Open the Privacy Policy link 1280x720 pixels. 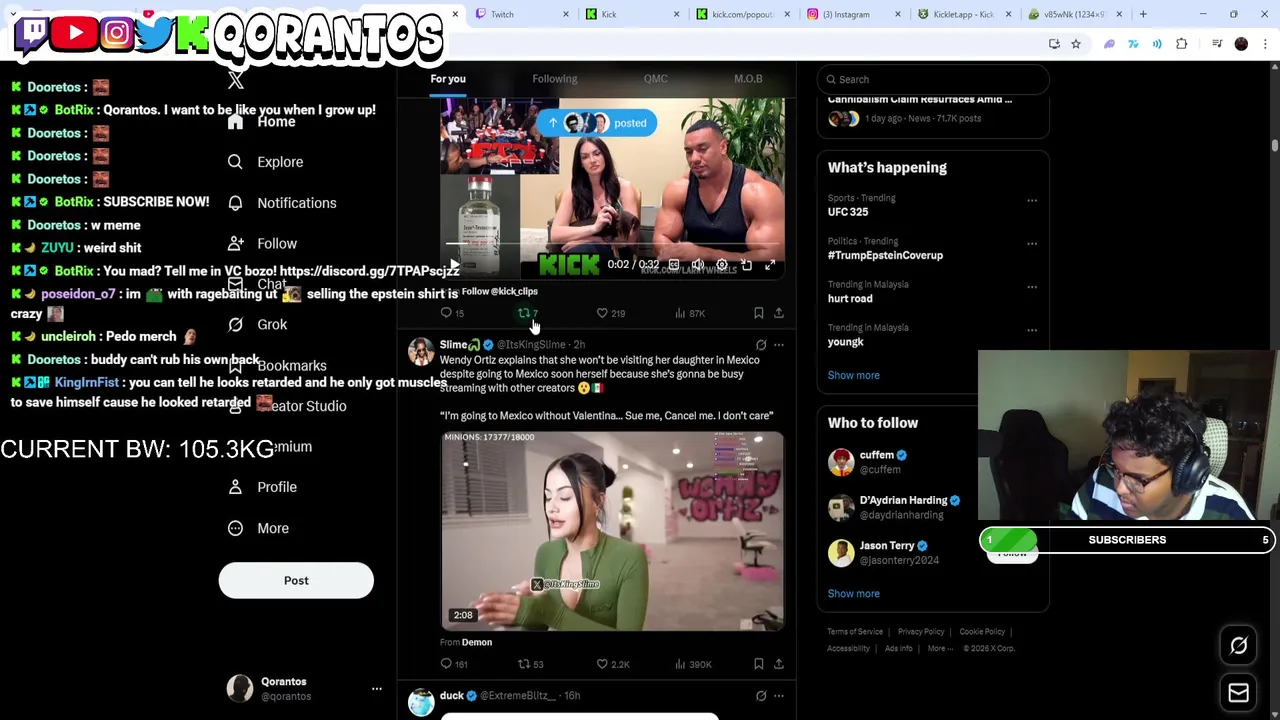(x=921, y=632)
